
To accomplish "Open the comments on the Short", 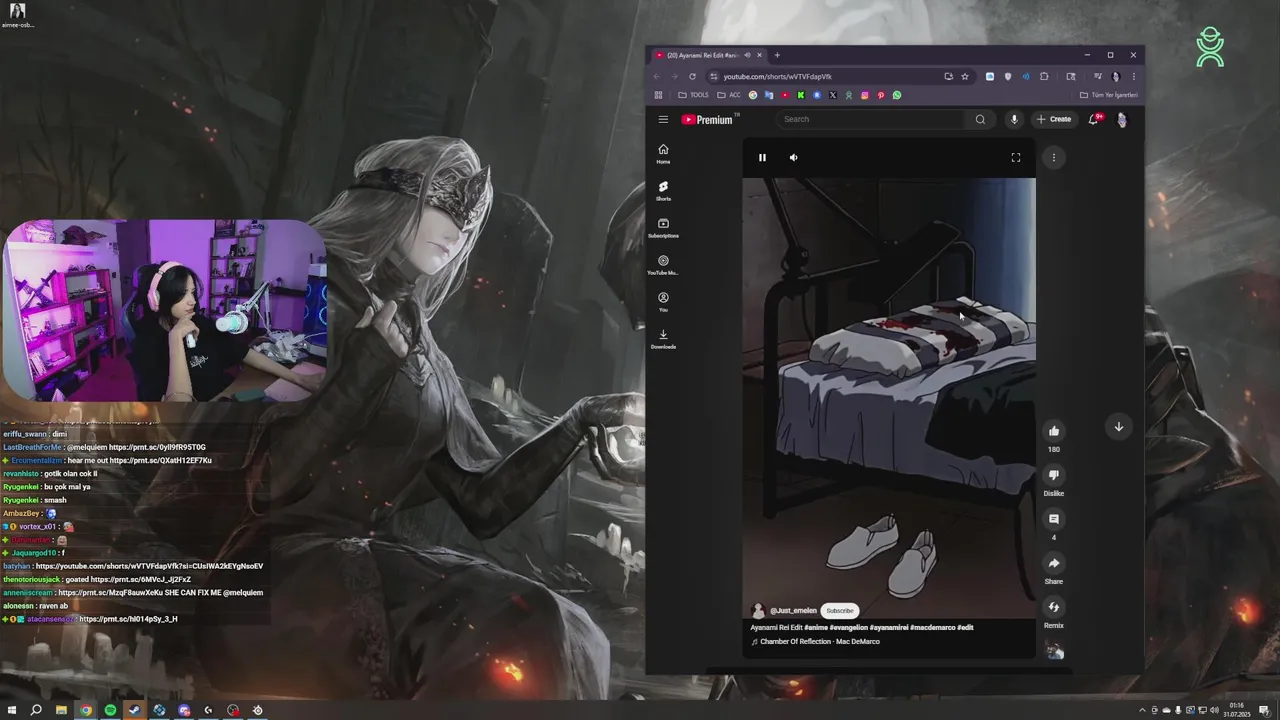I will (x=1053, y=519).
